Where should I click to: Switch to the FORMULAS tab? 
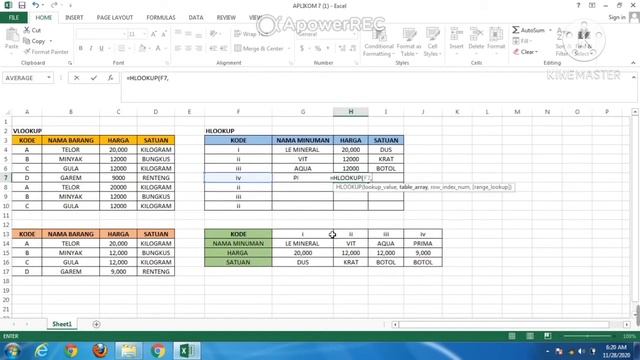coord(161,18)
